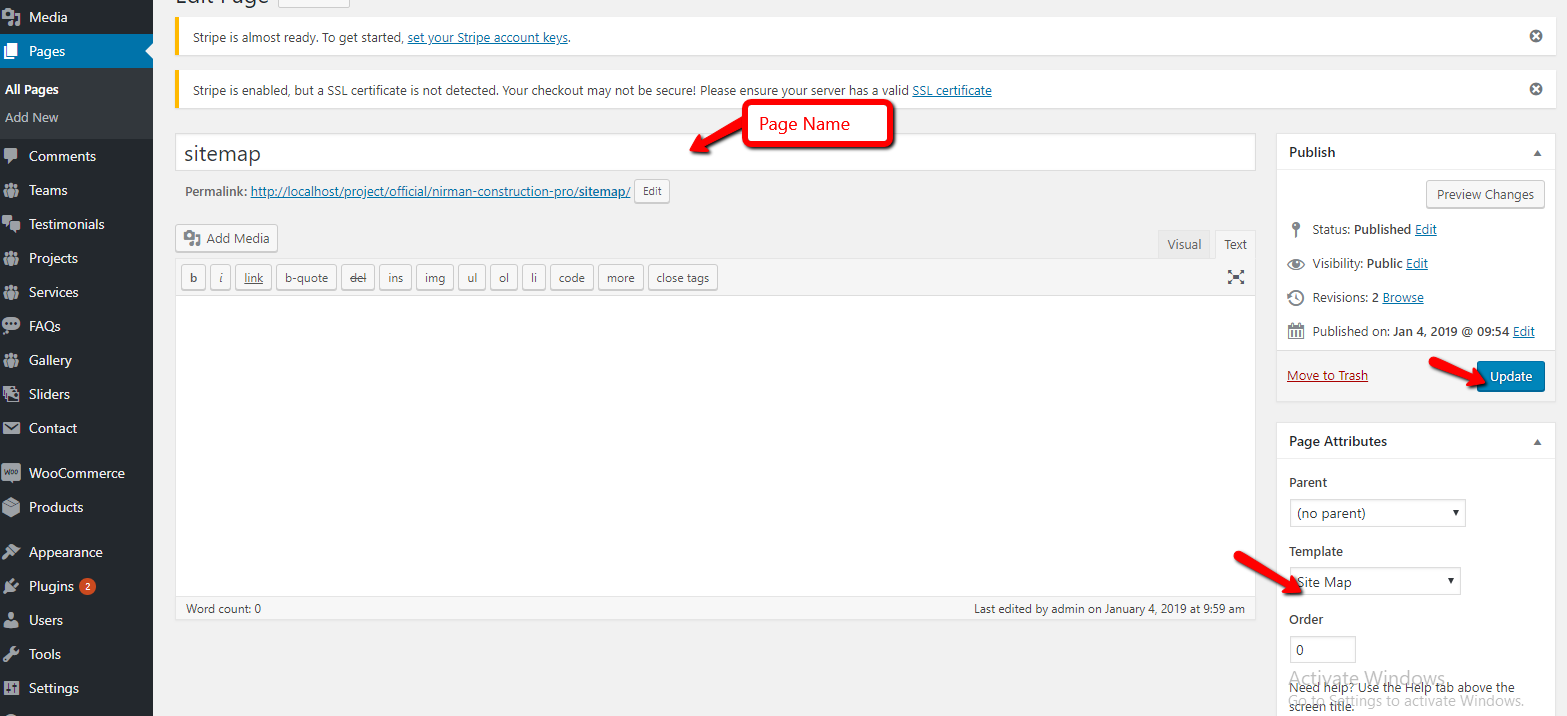Open the Parent page dropdown

tap(1377, 513)
